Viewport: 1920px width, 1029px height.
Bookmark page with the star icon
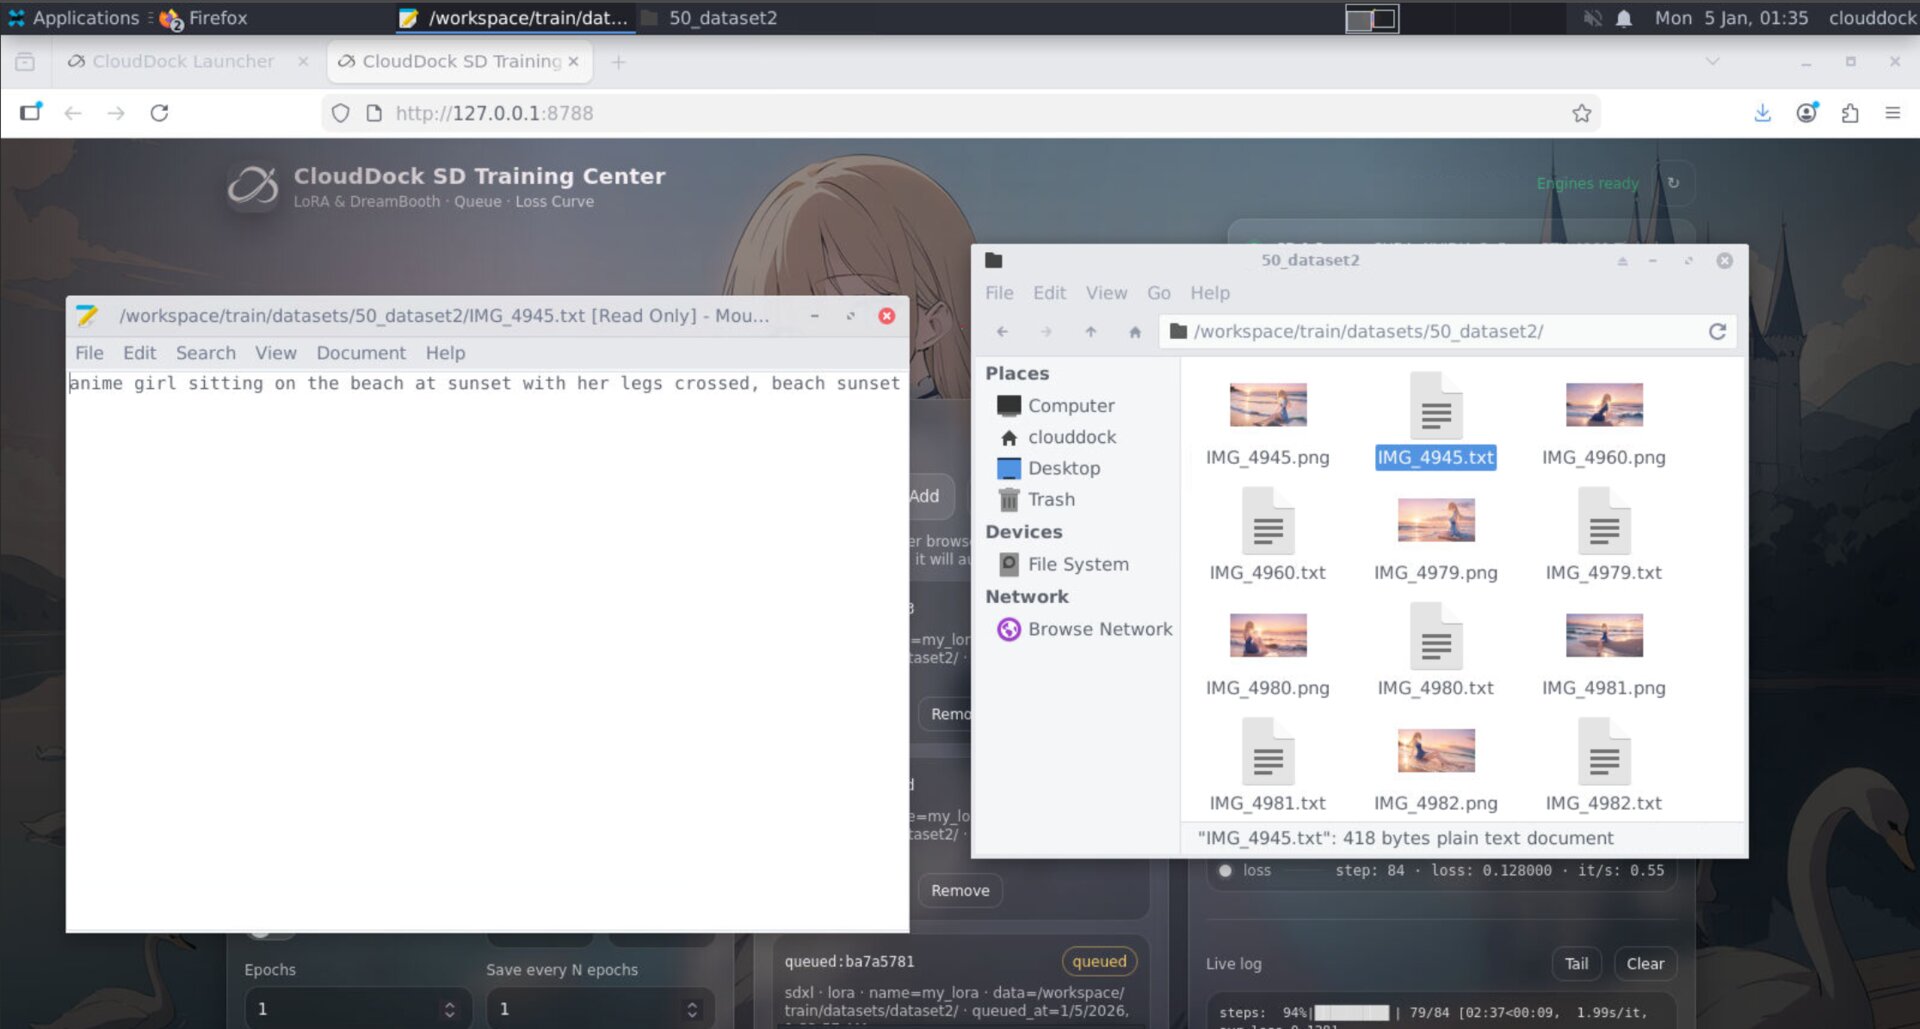tap(1581, 113)
